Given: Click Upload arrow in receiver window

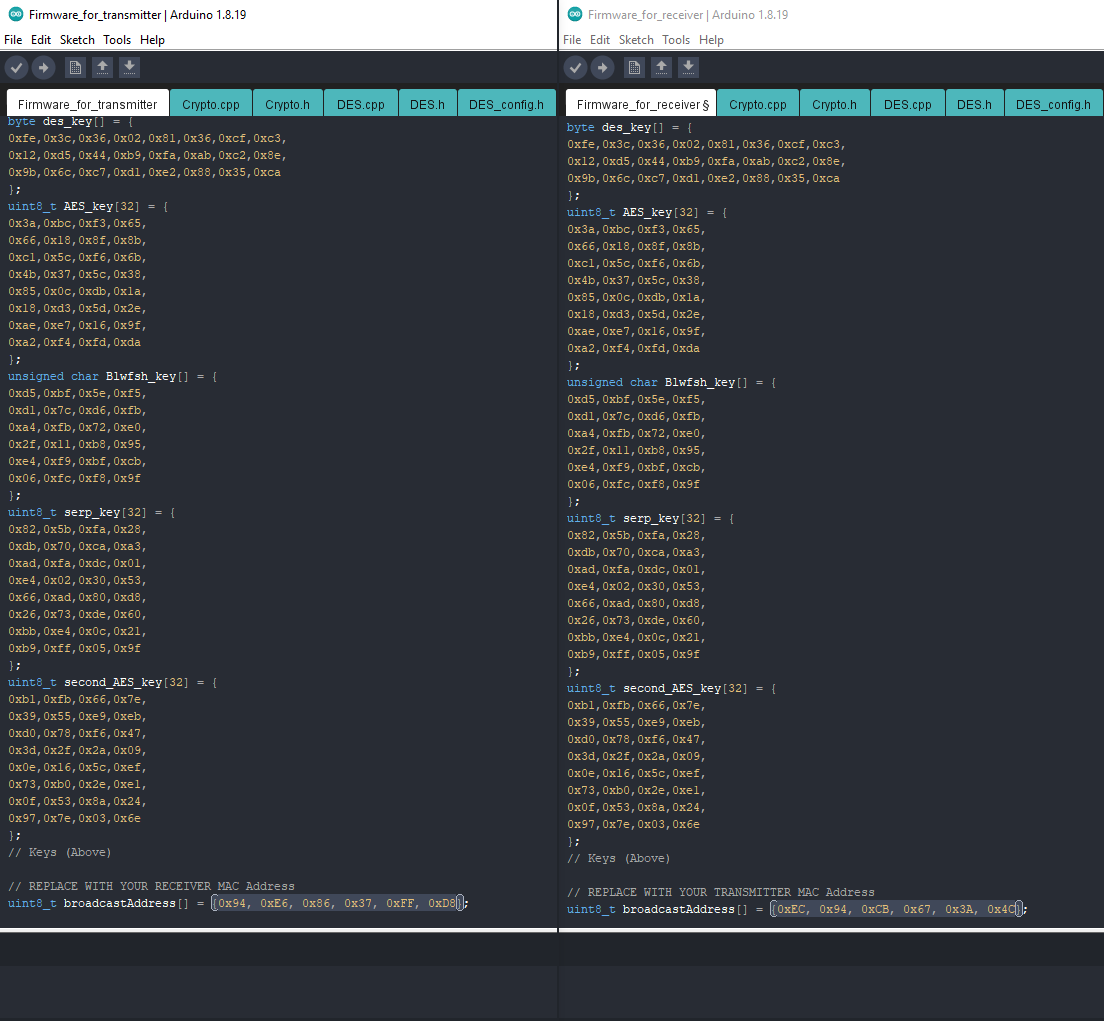Looking at the screenshot, I should (603, 68).
